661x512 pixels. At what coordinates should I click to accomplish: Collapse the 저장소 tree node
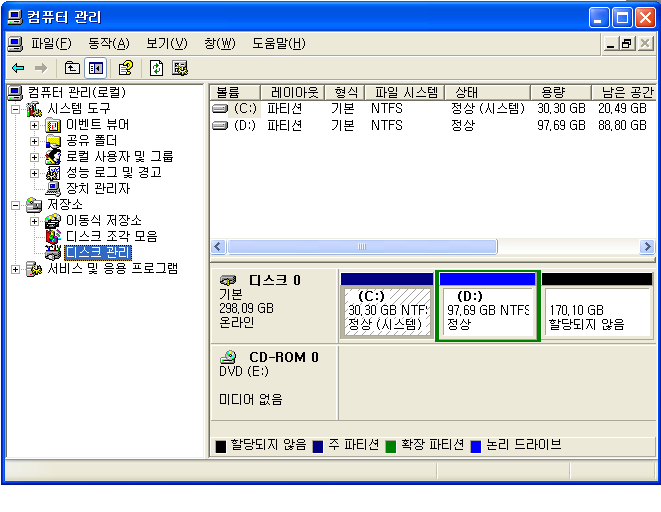pos(15,205)
